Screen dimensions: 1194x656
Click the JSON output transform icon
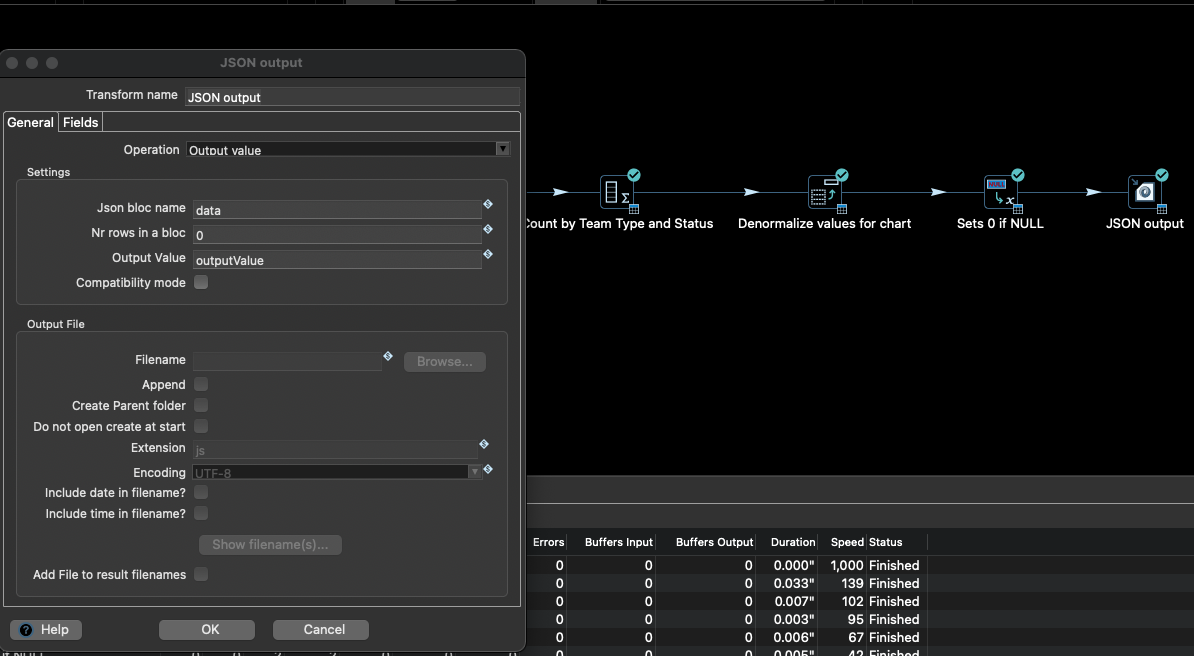(x=1144, y=191)
